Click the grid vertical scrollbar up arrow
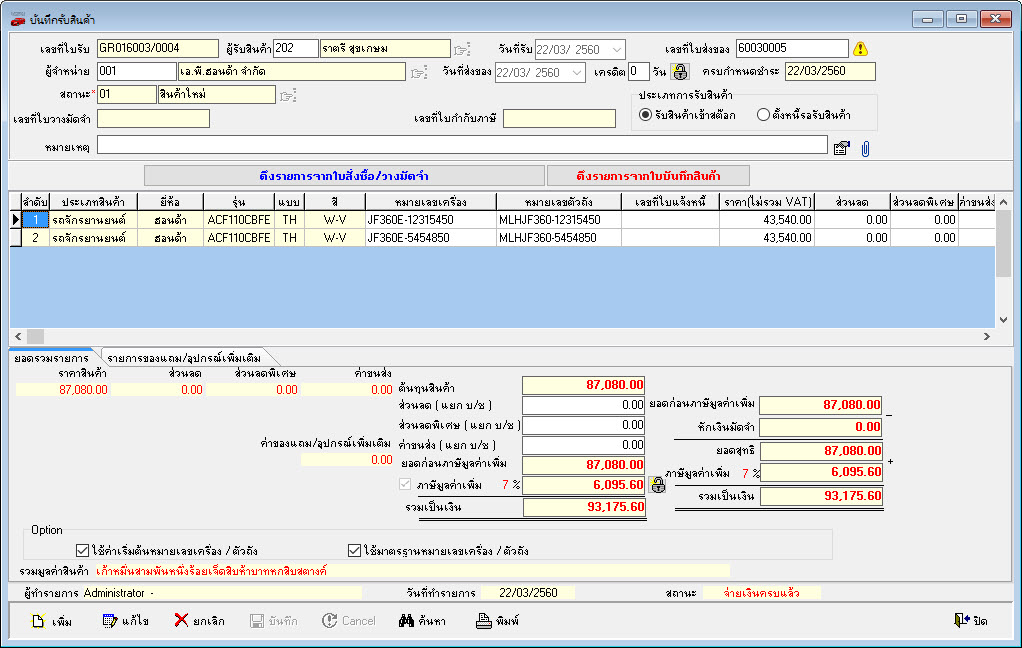The image size is (1022, 648). [x=1004, y=202]
